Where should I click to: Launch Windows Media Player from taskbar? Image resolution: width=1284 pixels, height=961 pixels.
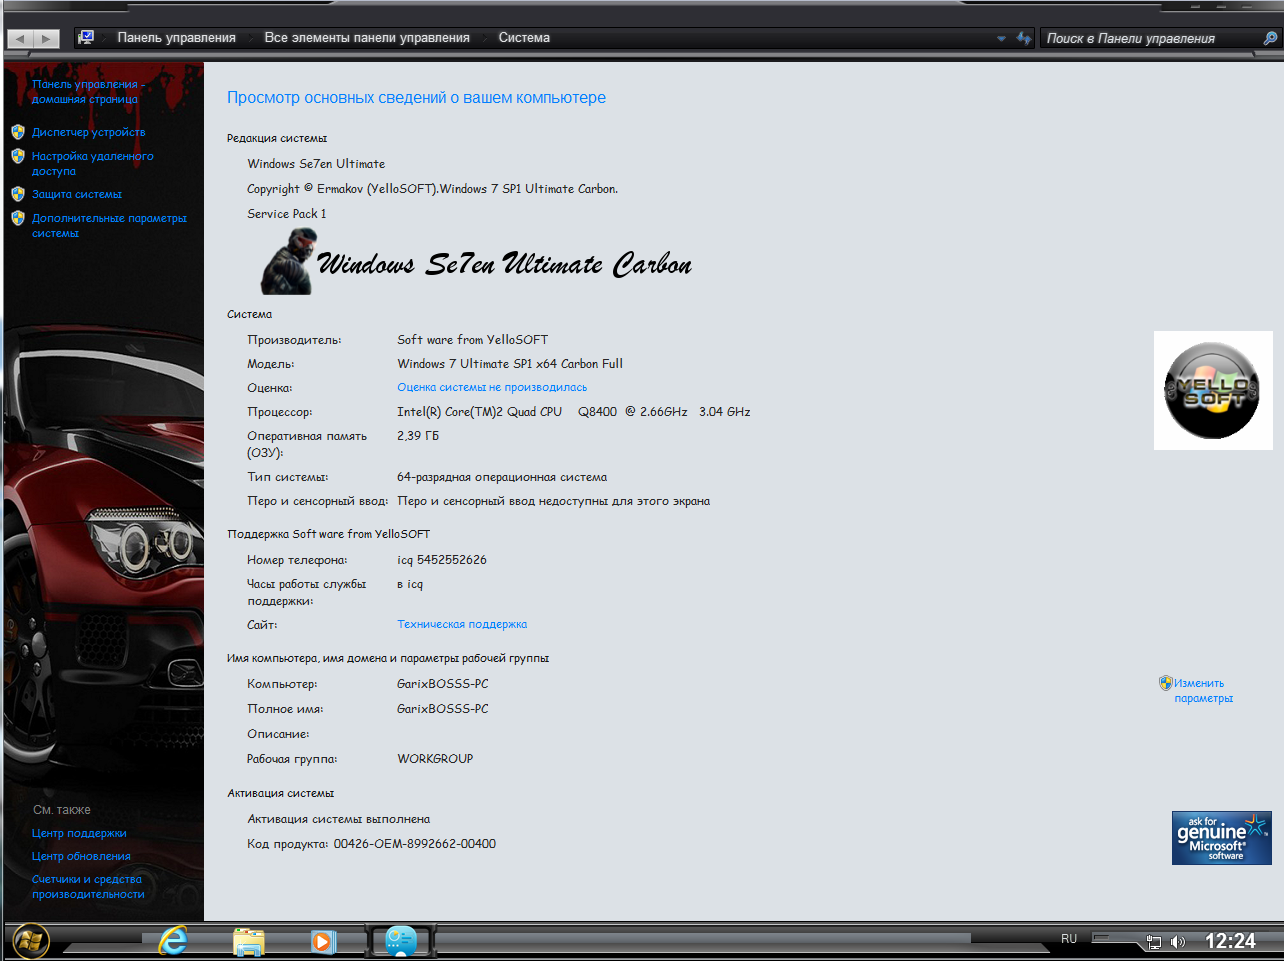323,941
